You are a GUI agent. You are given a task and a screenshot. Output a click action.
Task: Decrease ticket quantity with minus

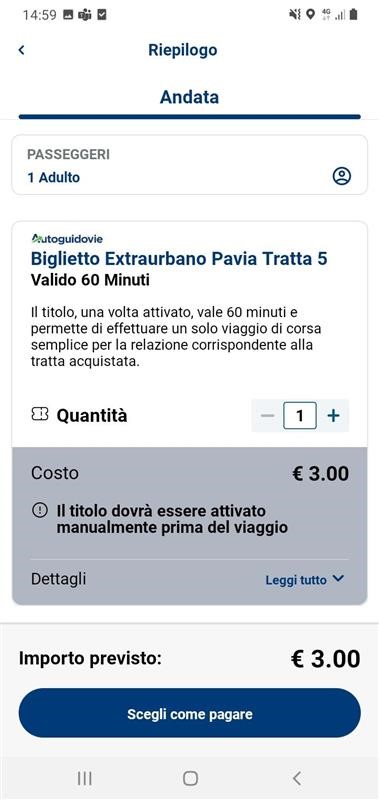click(x=267, y=416)
